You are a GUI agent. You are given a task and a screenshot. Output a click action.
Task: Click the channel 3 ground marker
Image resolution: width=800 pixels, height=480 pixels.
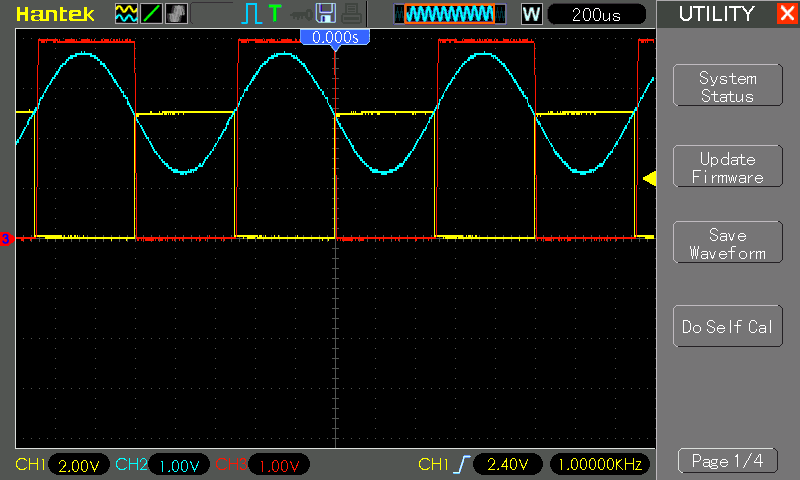coord(6,239)
